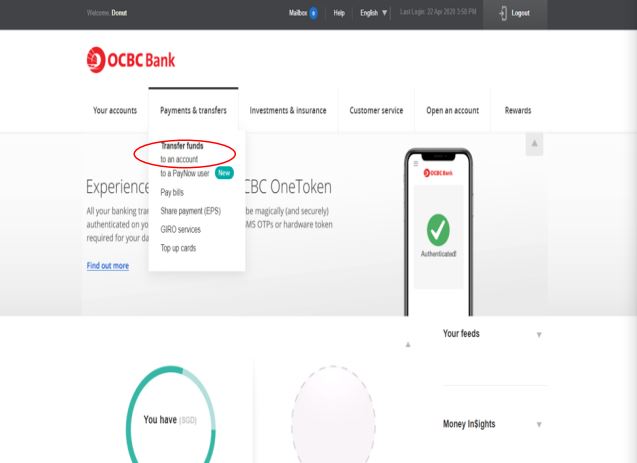Click the New badge beside PayNow user

(x=224, y=173)
